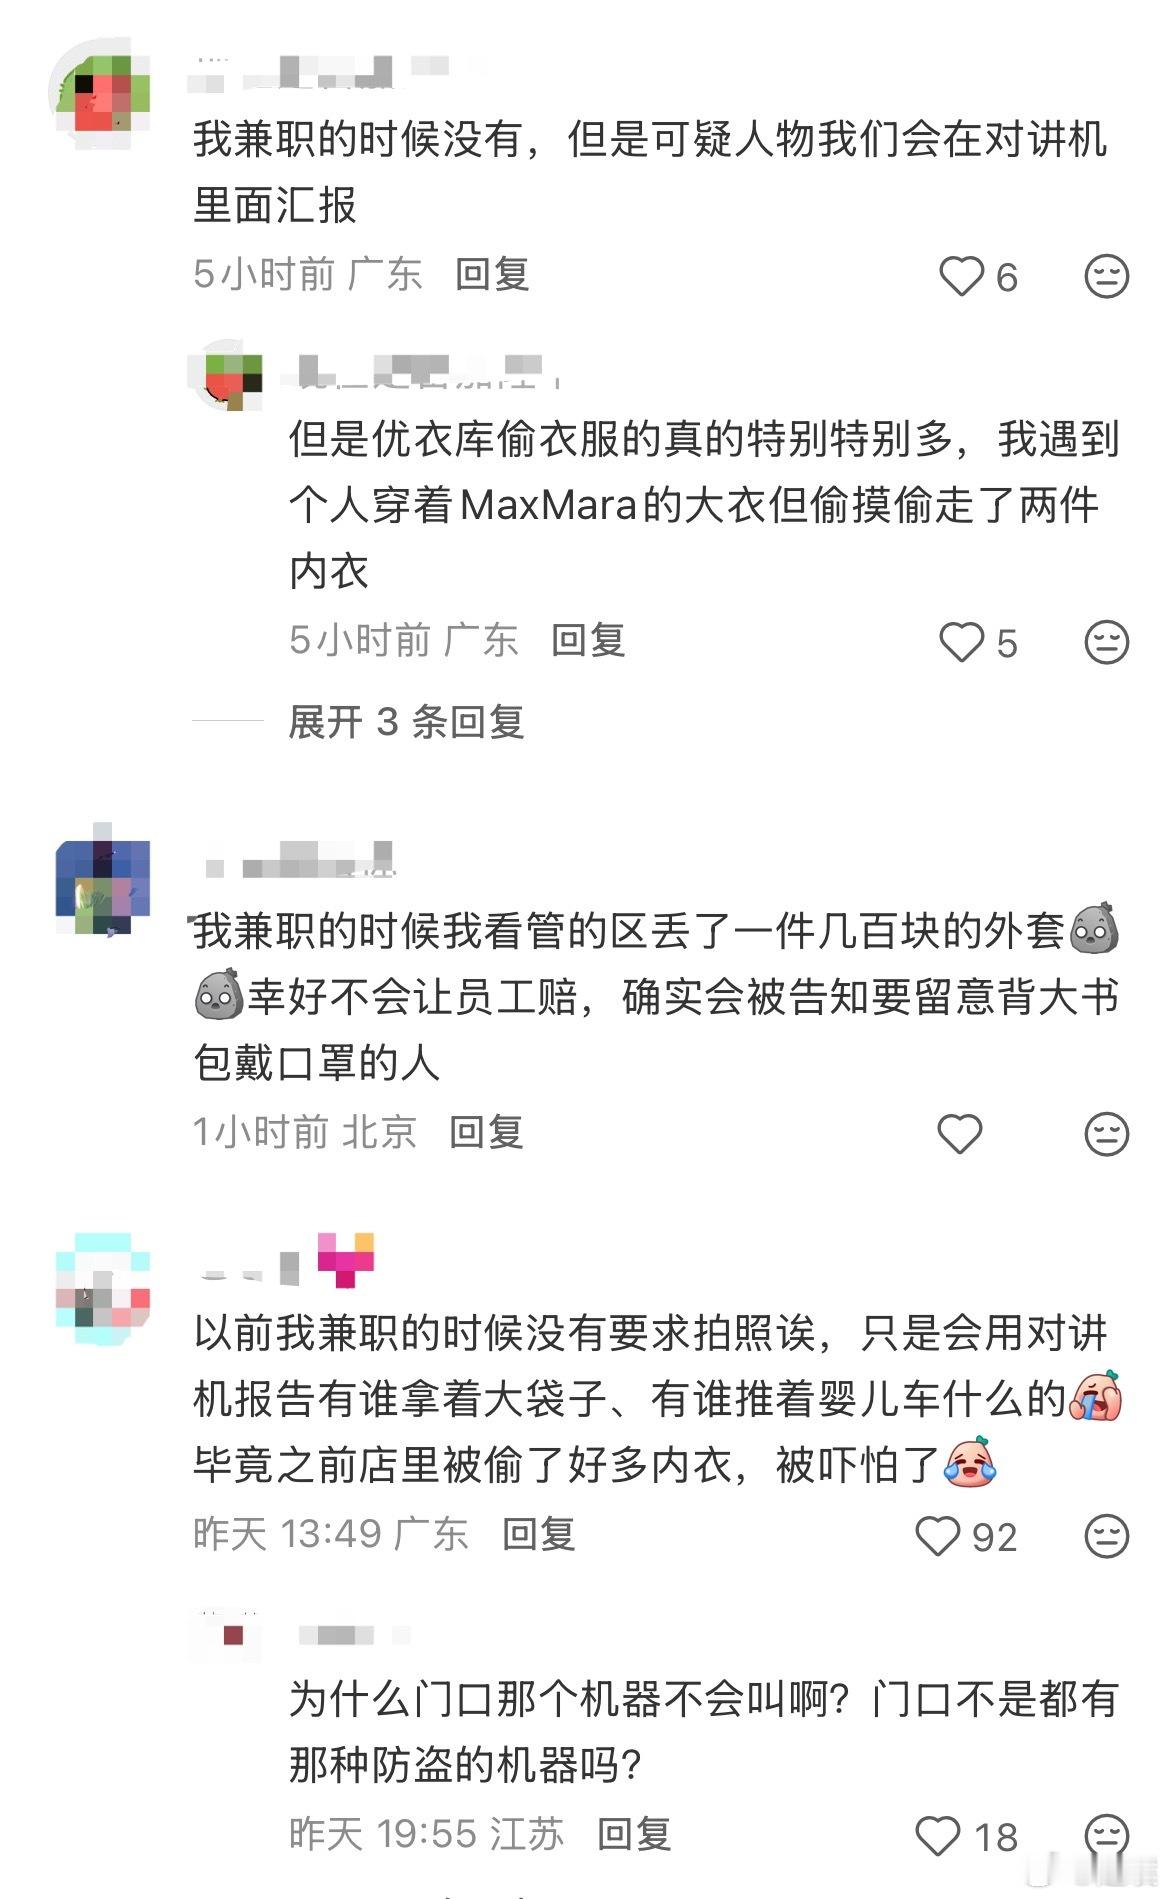Reply to comment posted 昨天 19:55 江苏
The height and width of the screenshot is (1899, 1168).
click(x=634, y=1834)
